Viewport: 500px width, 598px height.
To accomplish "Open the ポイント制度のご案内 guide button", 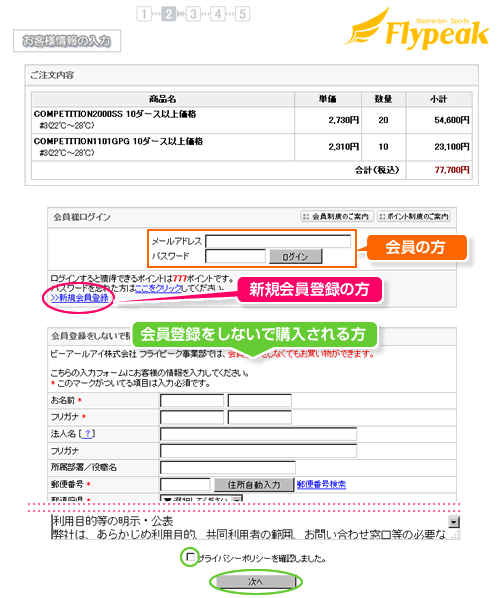I will click(414, 217).
